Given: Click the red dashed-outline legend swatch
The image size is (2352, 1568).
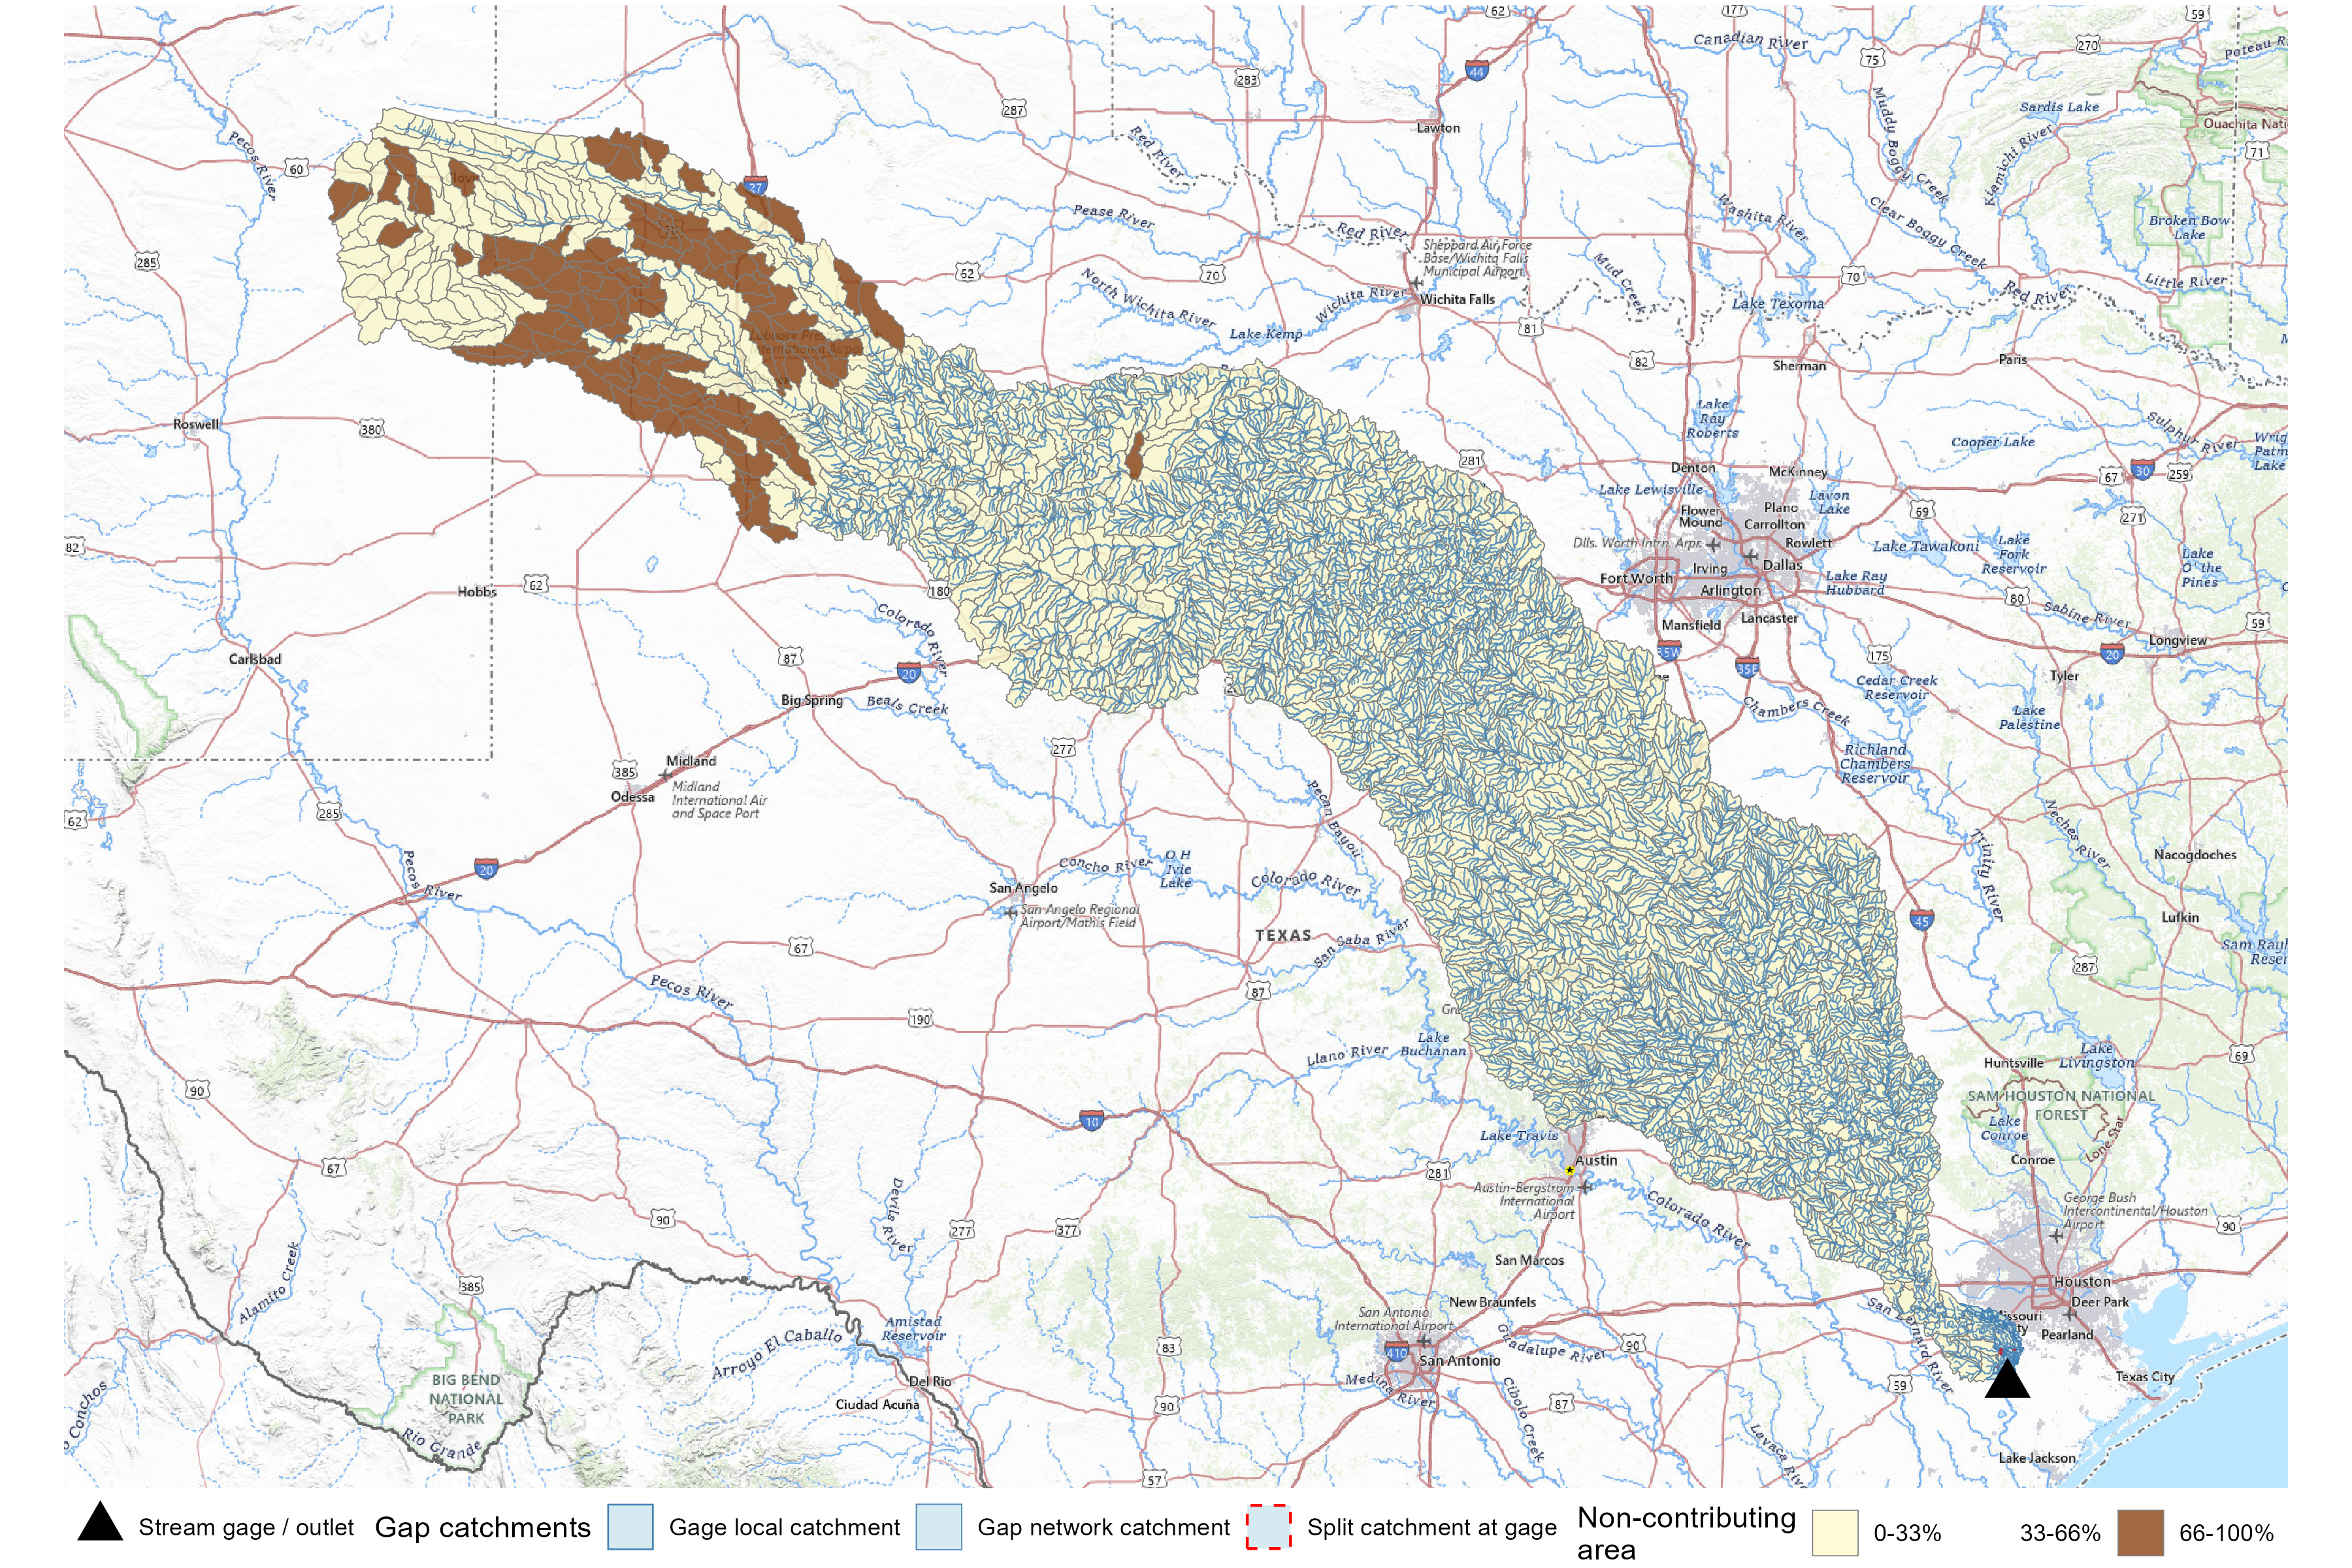Looking at the screenshot, I should coord(1268,1527).
